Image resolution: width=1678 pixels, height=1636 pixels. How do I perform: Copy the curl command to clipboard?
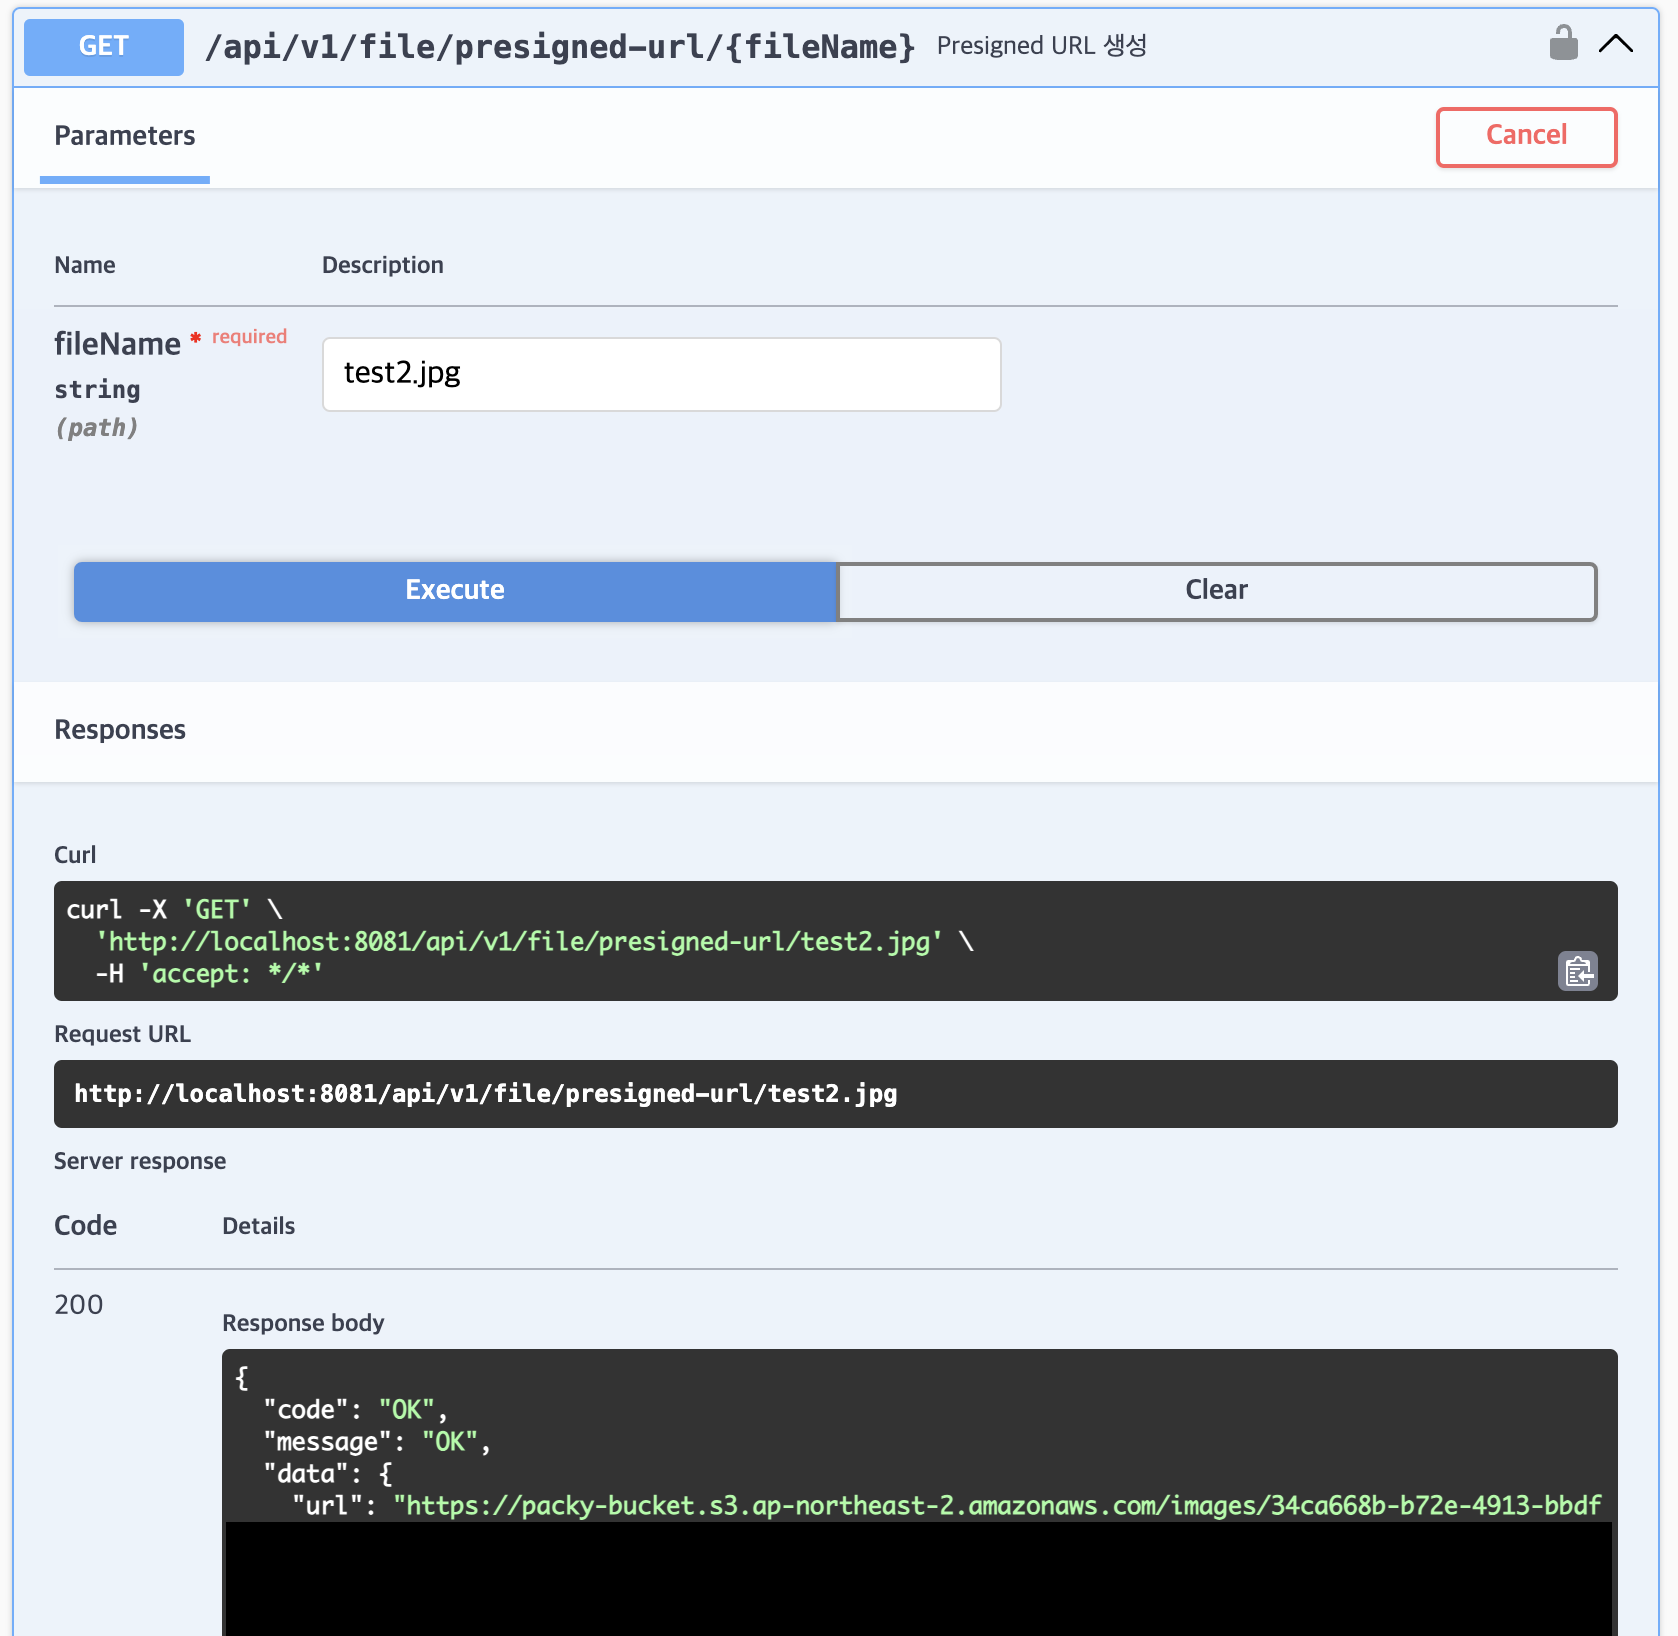click(x=1578, y=971)
